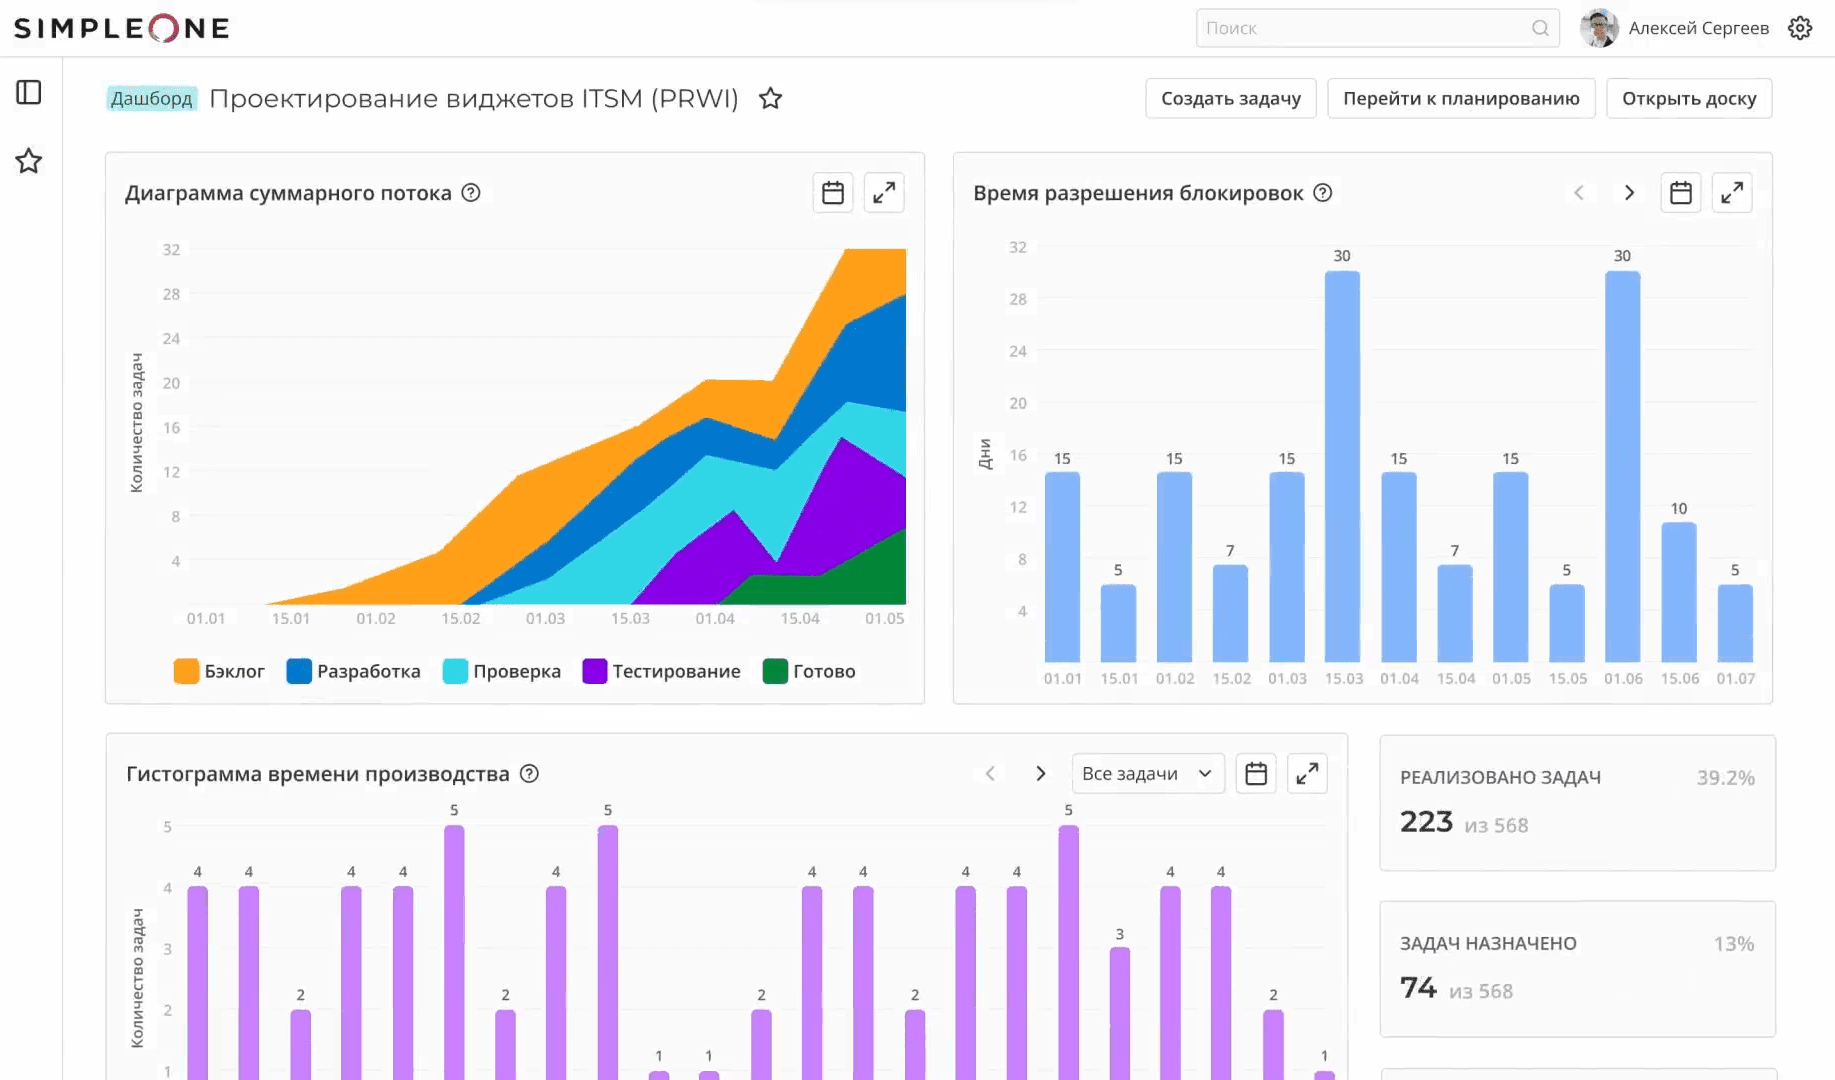Toggle the Проверка legend cyan swatch
The width and height of the screenshot is (1835, 1080).
[455, 671]
